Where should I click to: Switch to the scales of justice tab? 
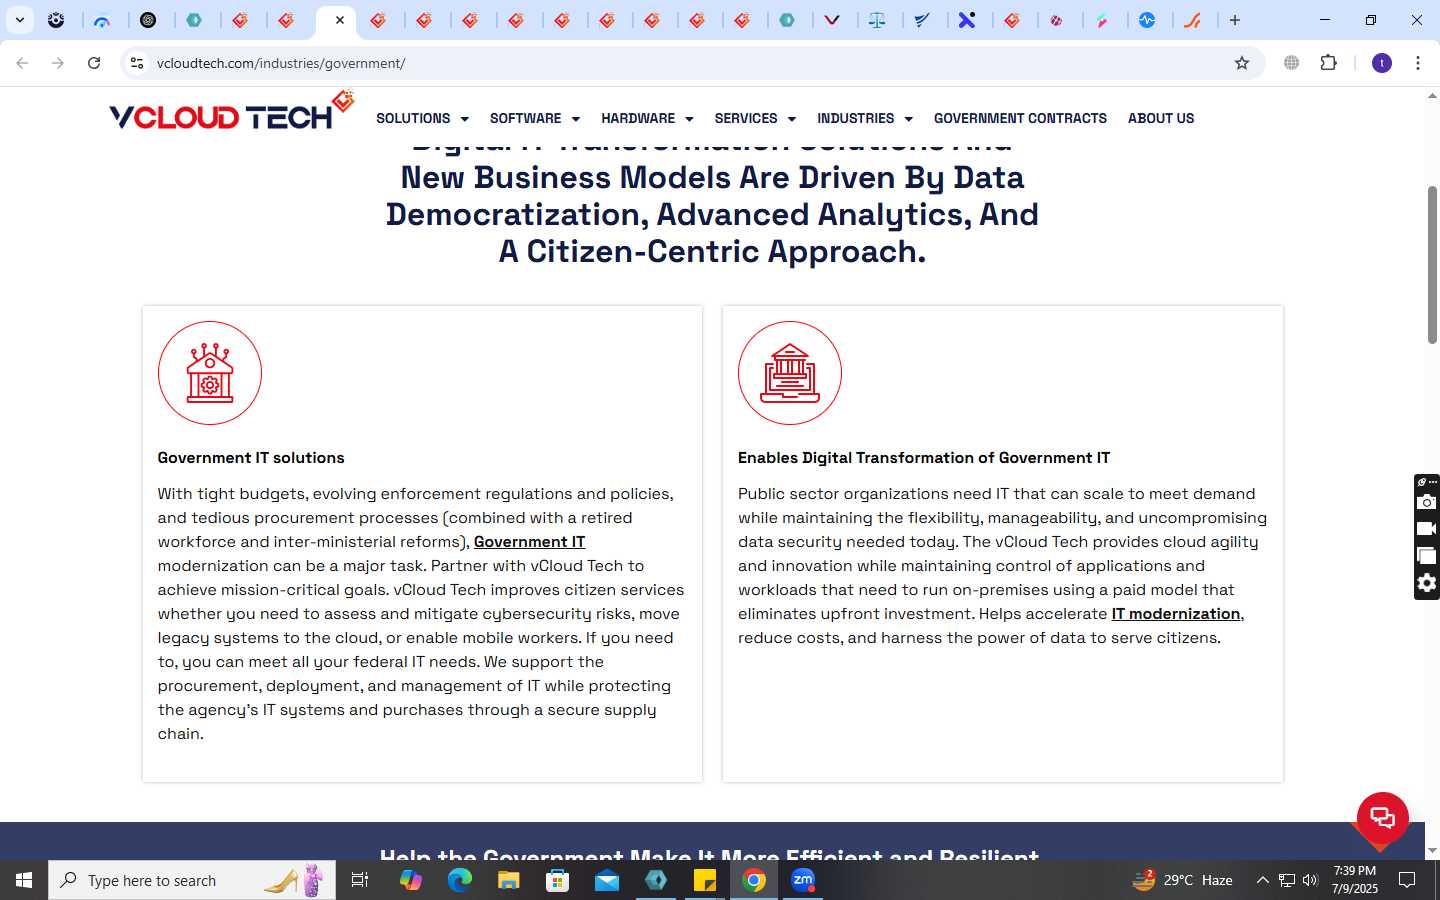(x=877, y=20)
